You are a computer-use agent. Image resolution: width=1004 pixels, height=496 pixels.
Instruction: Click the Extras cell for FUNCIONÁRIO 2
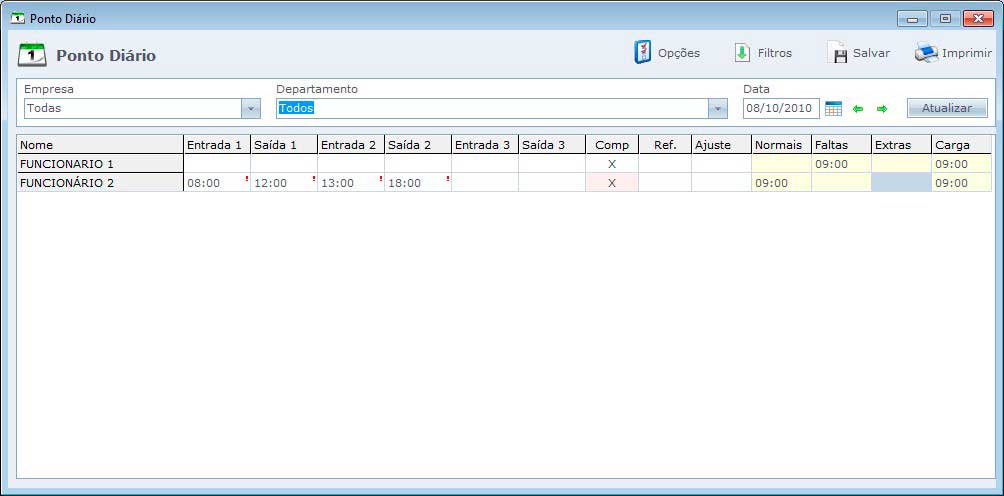point(901,183)
